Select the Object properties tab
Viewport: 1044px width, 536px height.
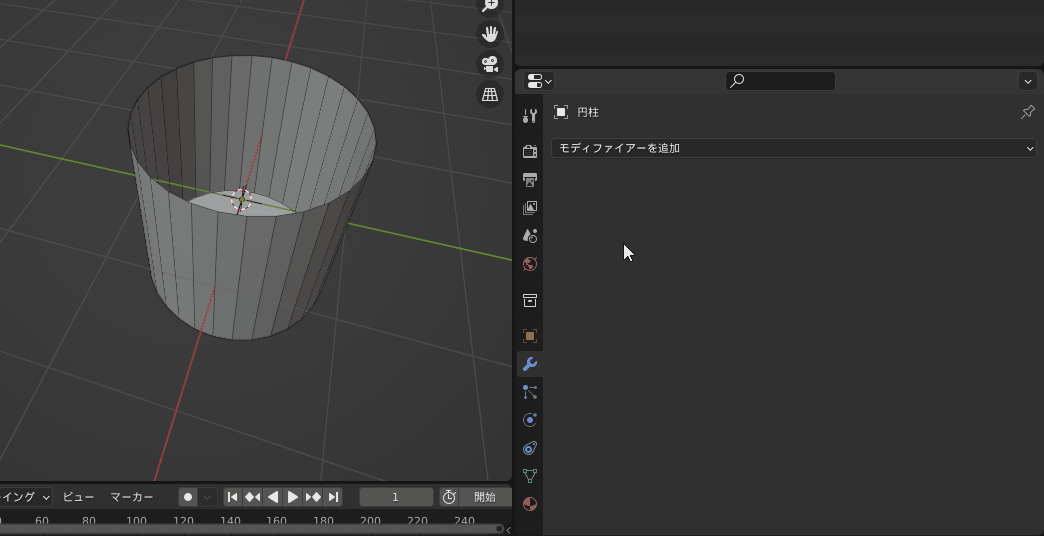[x=530, y=336]
